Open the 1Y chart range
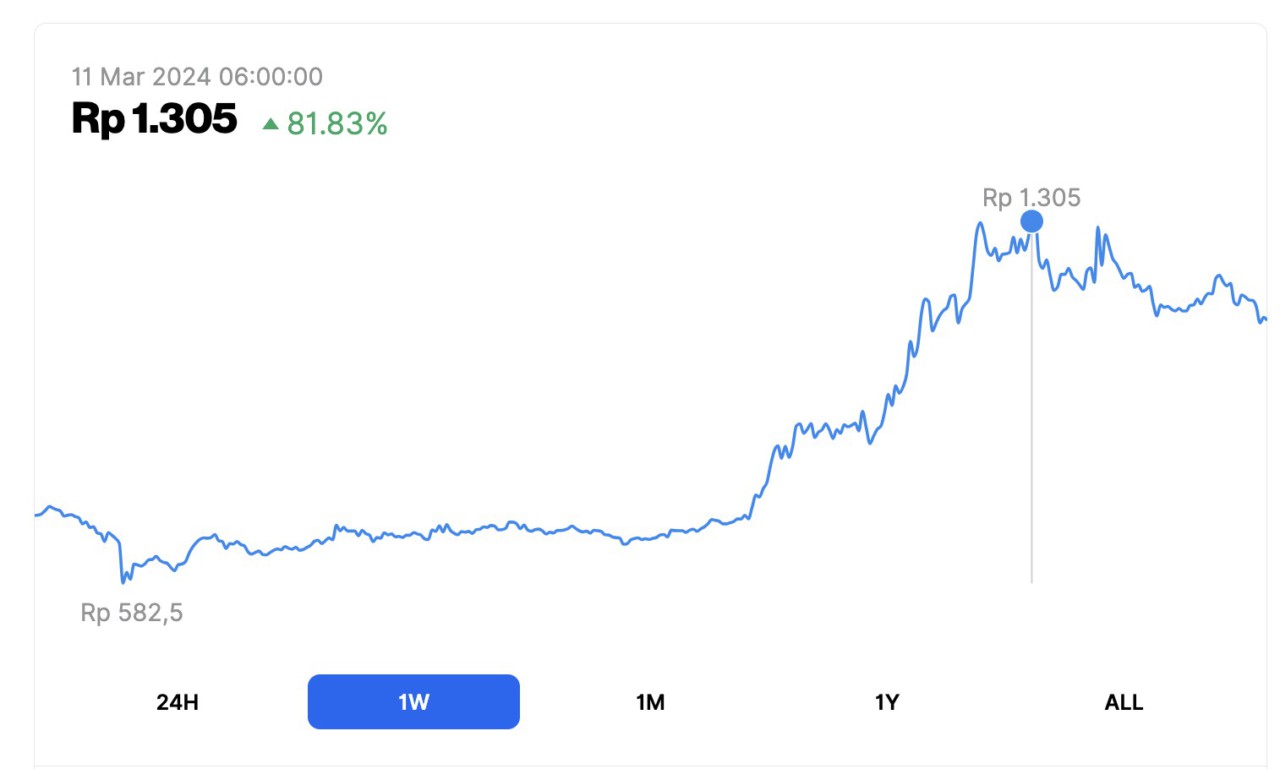Viewport: 1280px width, 769px height. (x=886, y=702)
